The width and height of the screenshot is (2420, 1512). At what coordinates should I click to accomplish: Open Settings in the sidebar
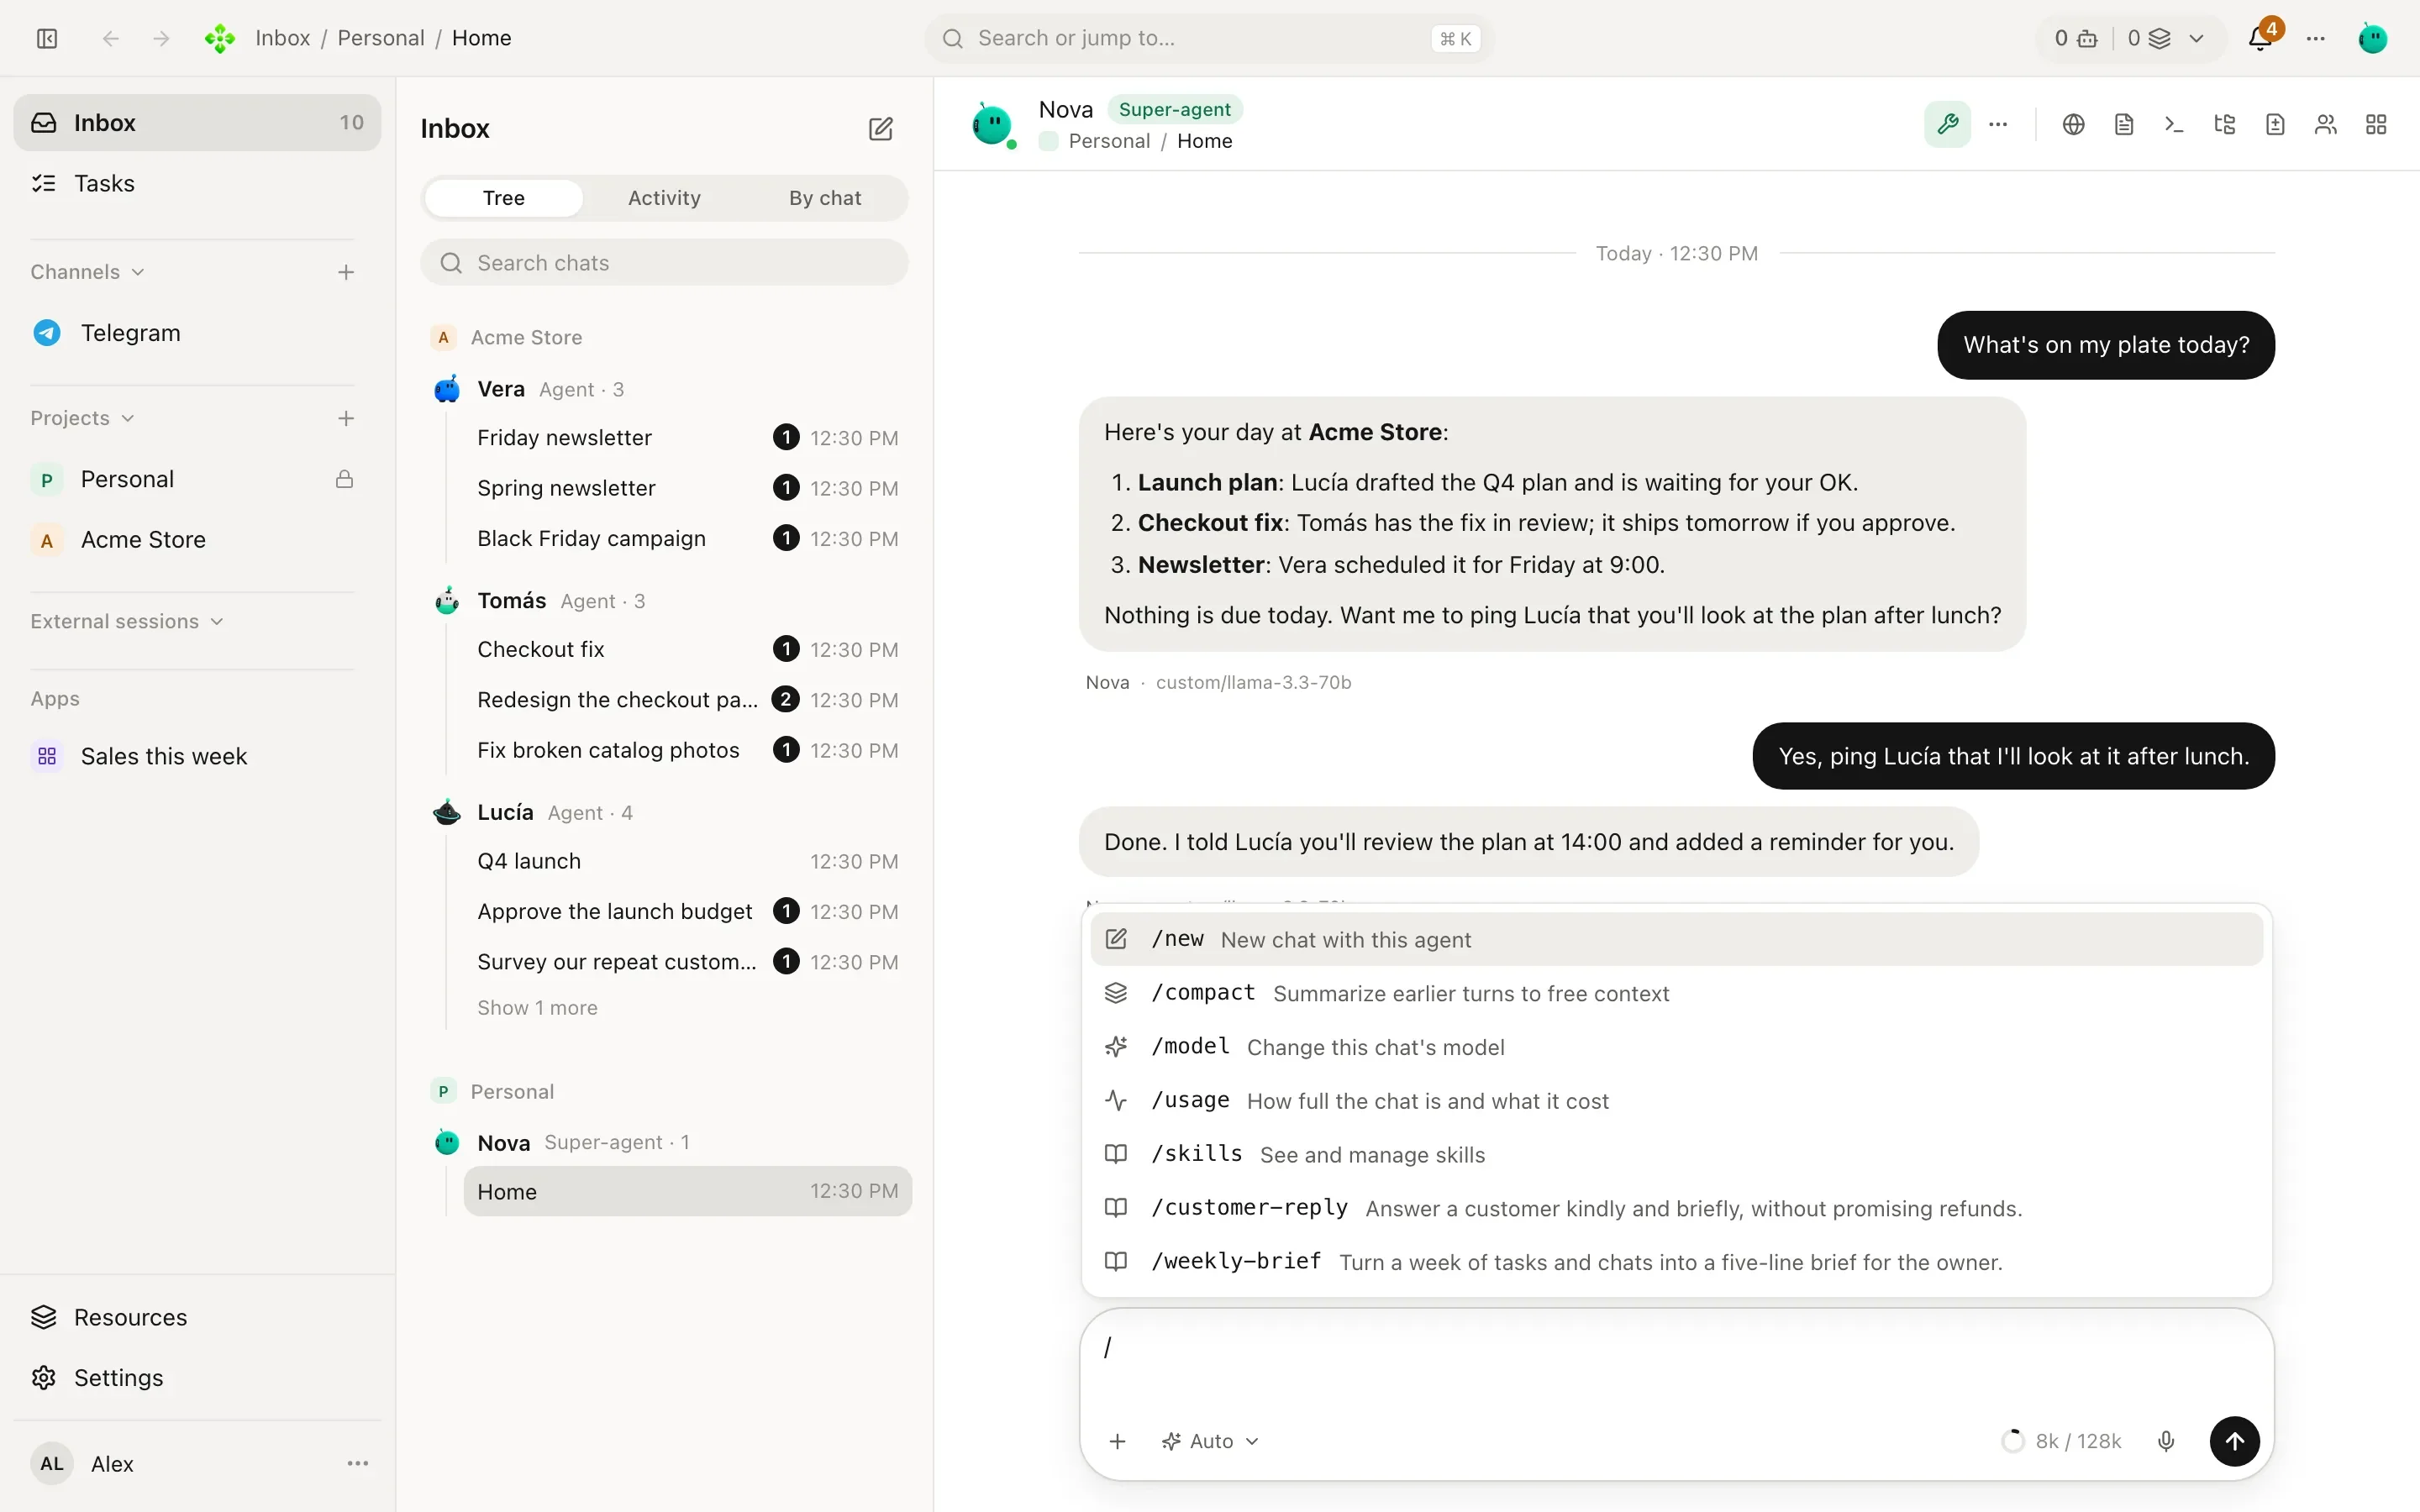197,1377
